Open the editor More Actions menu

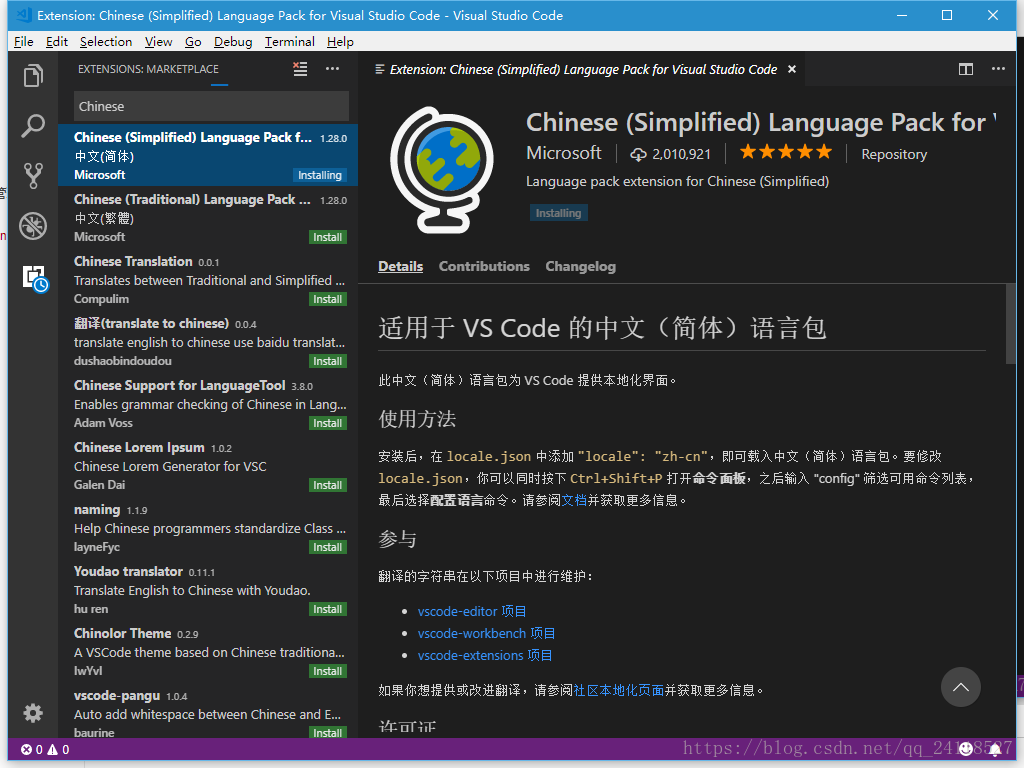pyautogui.click(x=998, y=69)
